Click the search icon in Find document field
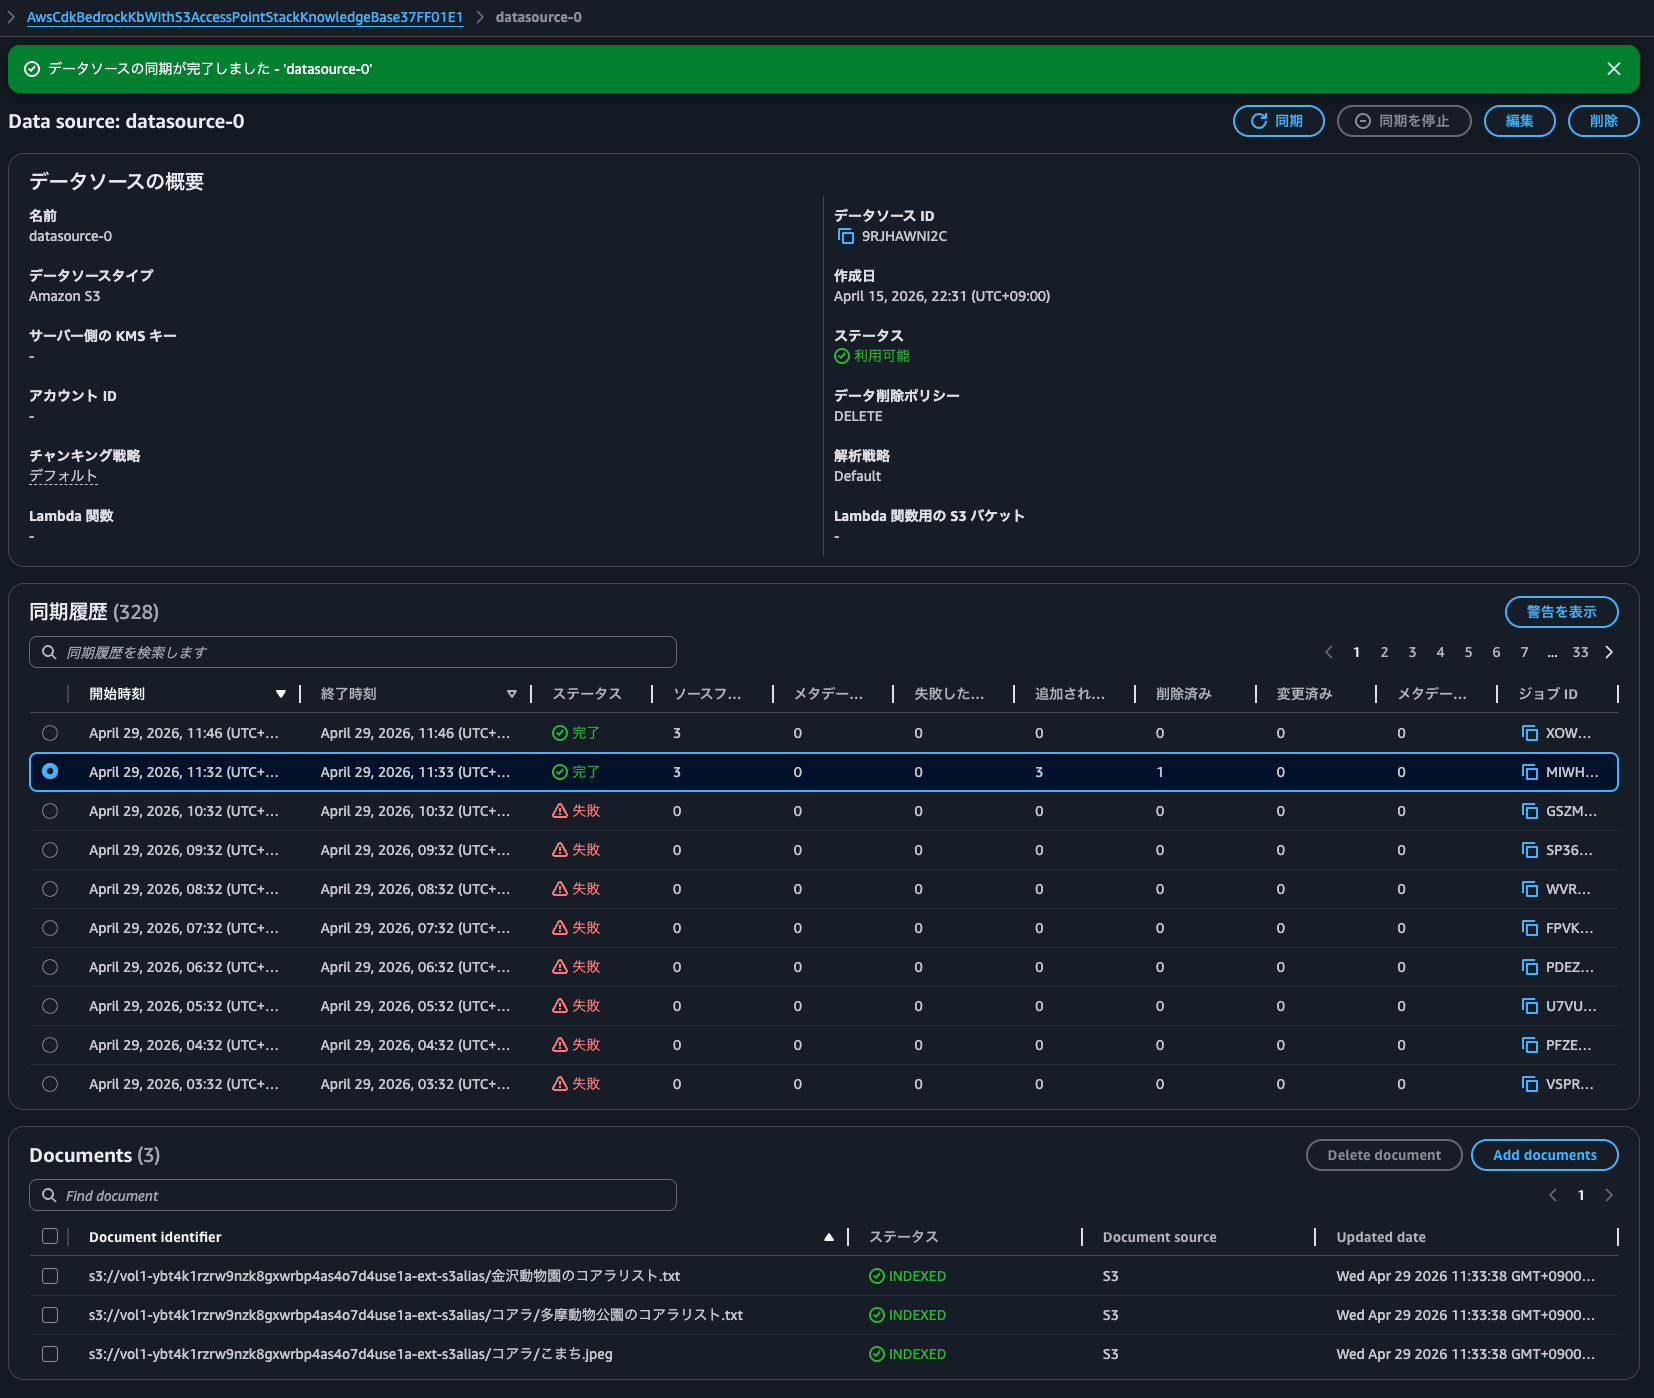 click(49, 1196)
